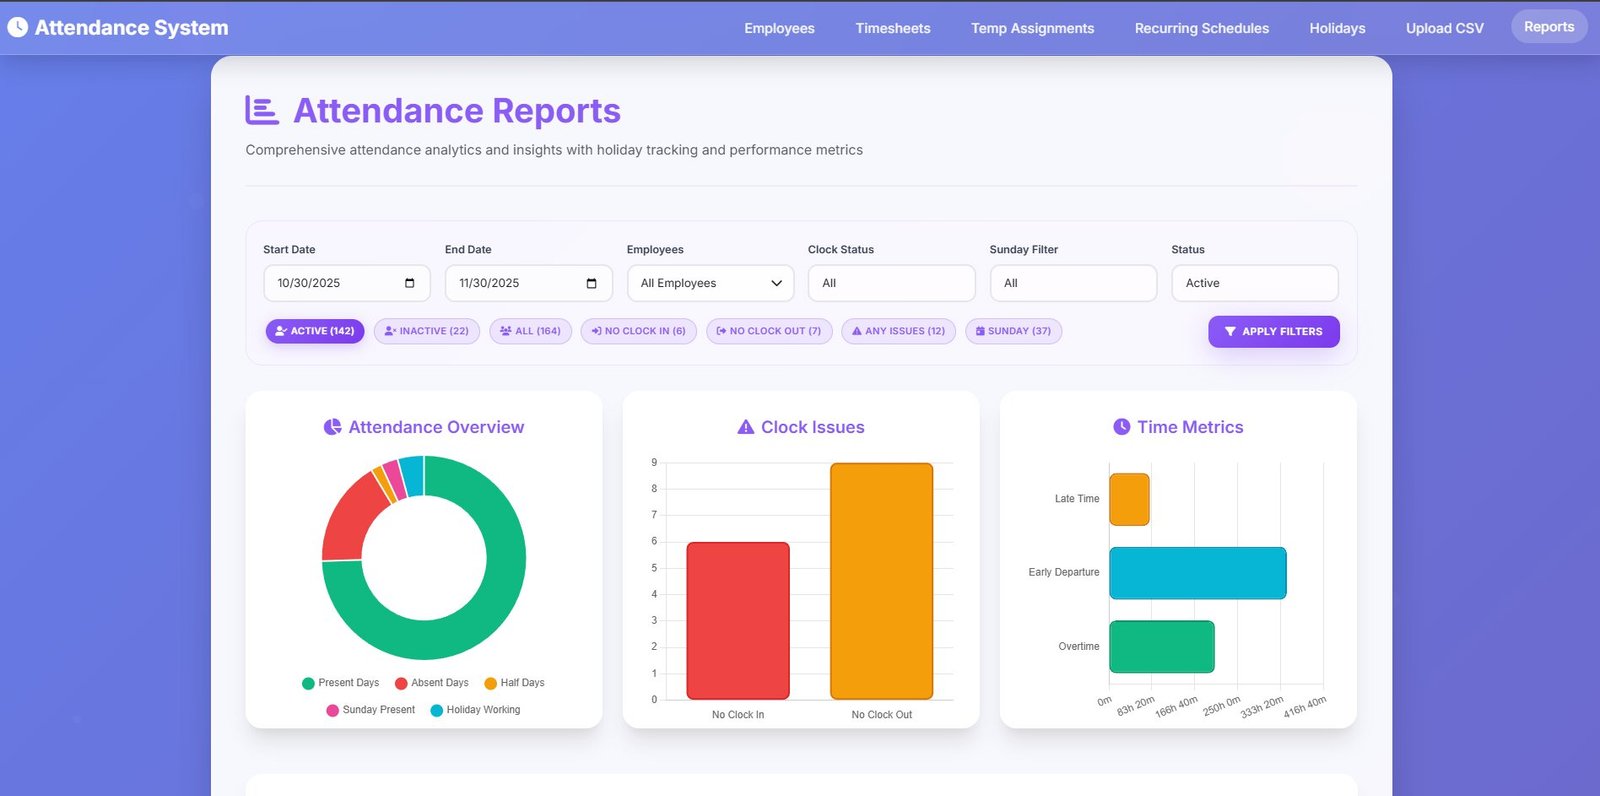
Task: Click the funnel icon on Apply Filters
Action: (x=1230, y=331)
